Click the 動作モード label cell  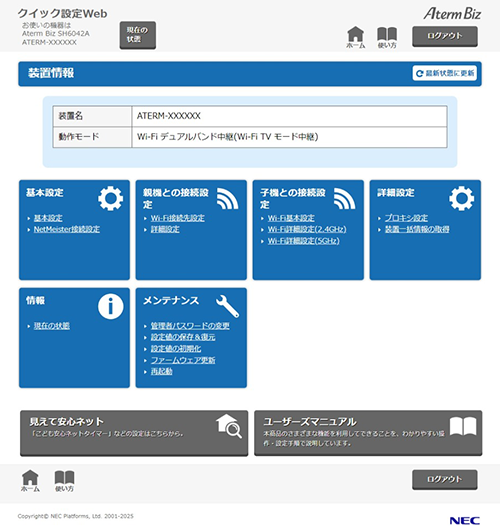point(92,137)
